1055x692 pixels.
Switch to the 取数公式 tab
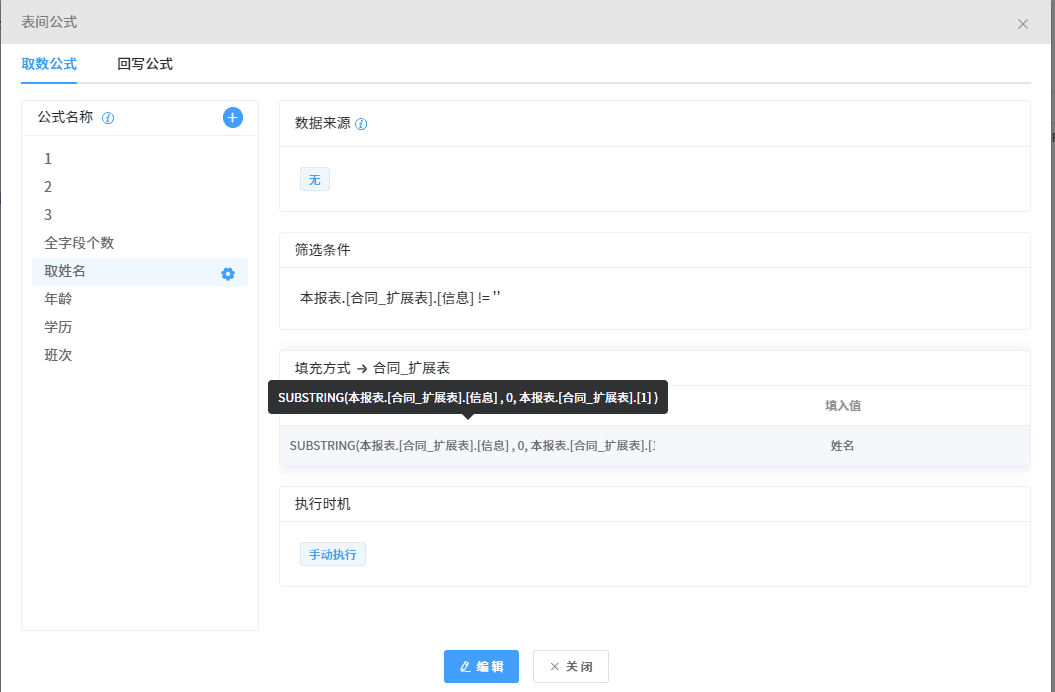point(49,64)
